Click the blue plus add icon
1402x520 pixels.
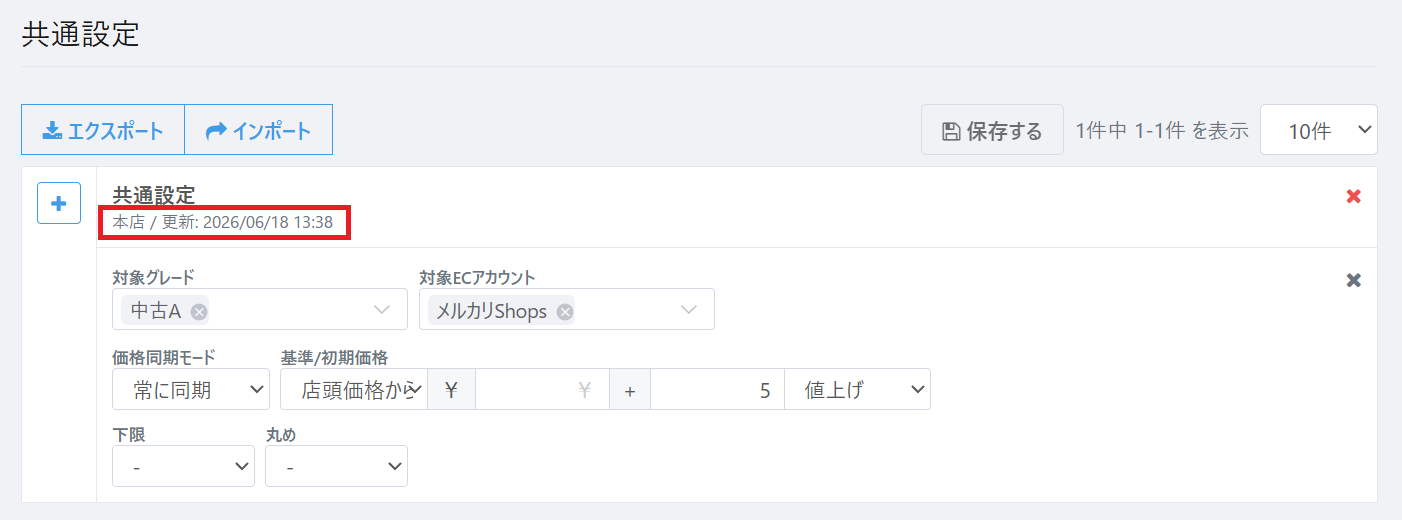pos(59,203)
